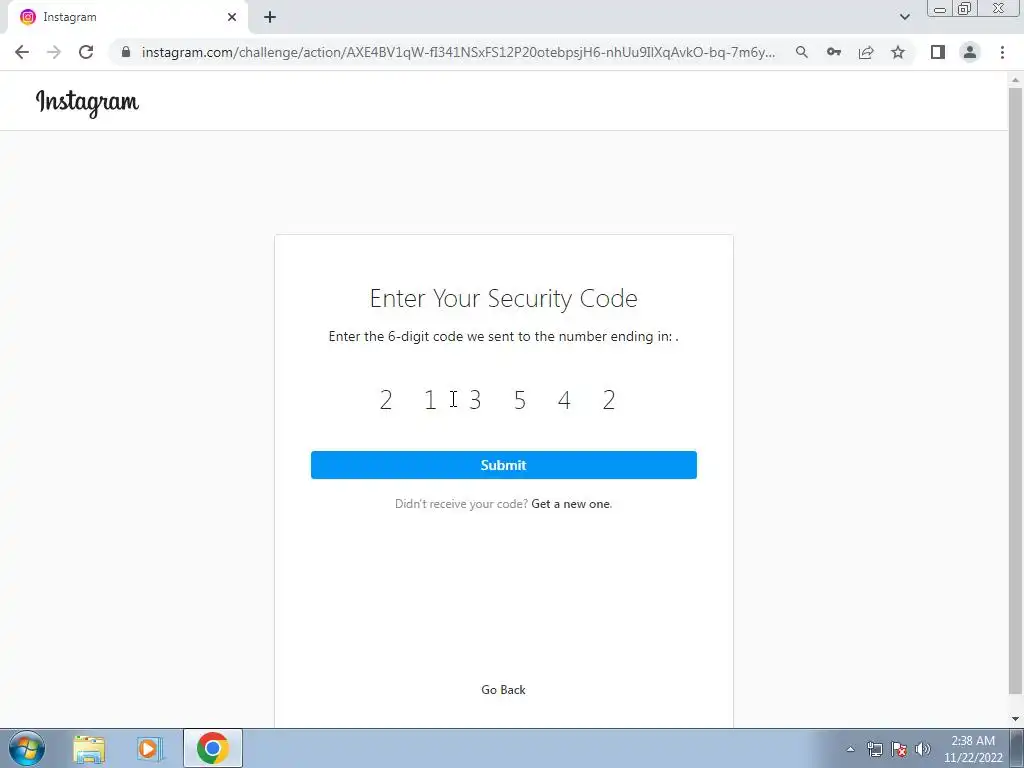
Task: Bookmark this page with the star
Action: tap(898, 52)
